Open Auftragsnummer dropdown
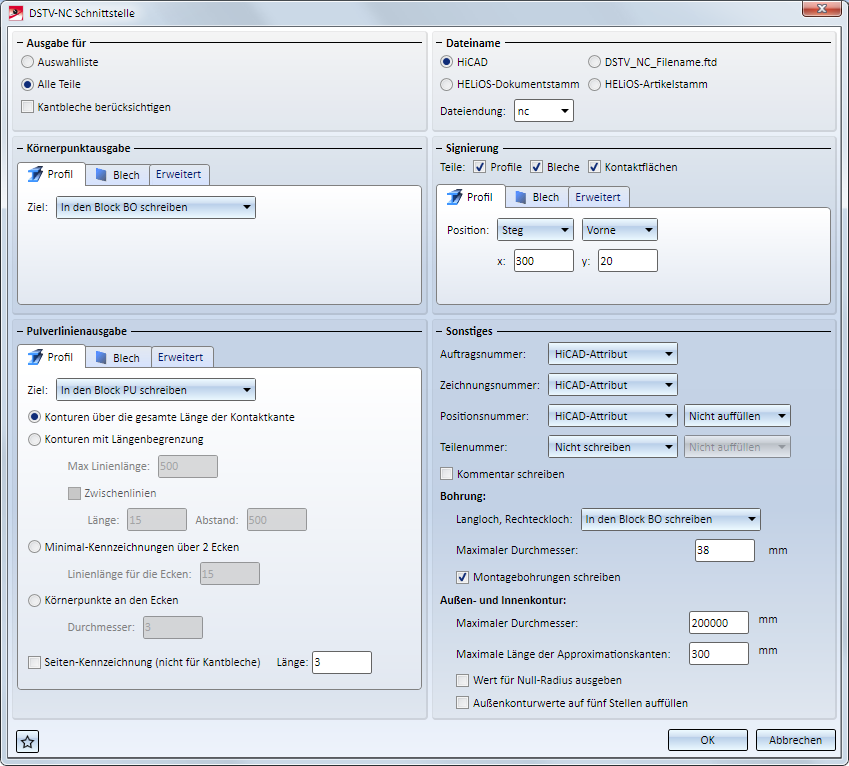The image size is (849, 766). tap(612, 354)
